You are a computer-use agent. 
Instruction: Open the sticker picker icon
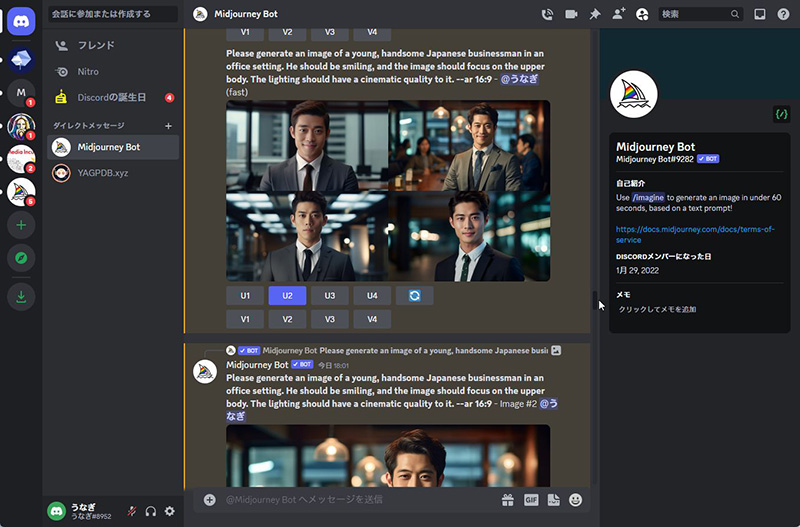click(x=554, y=499)
